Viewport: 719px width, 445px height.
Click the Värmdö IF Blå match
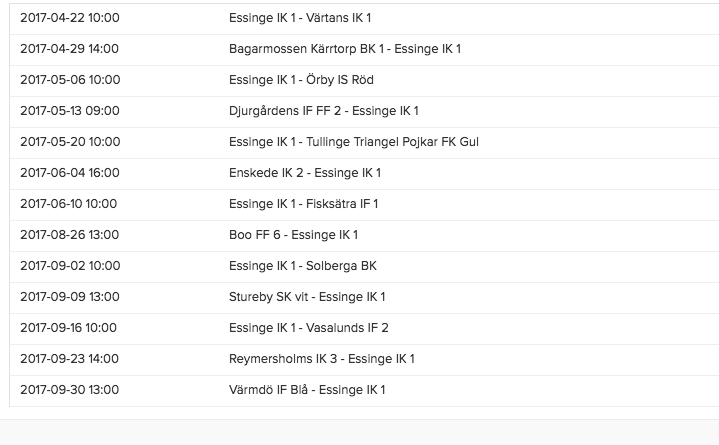pos(306,390)
